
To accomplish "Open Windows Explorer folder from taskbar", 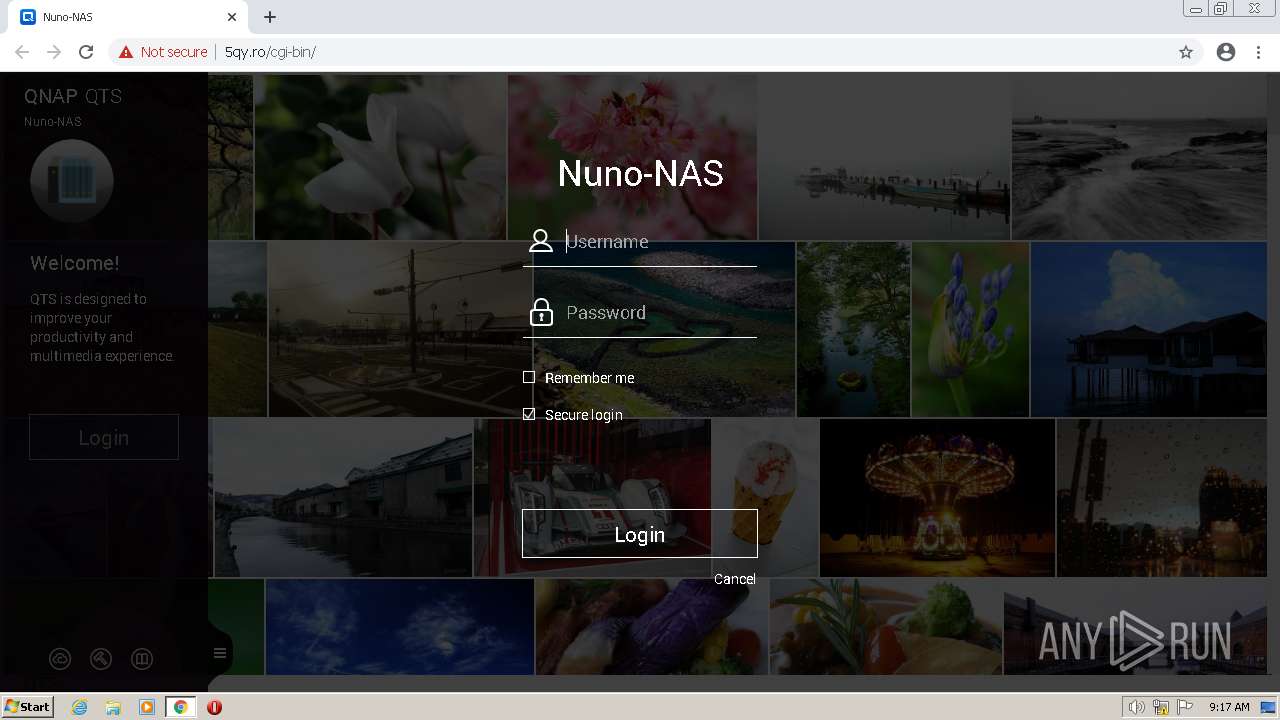I will coord(113,707).
